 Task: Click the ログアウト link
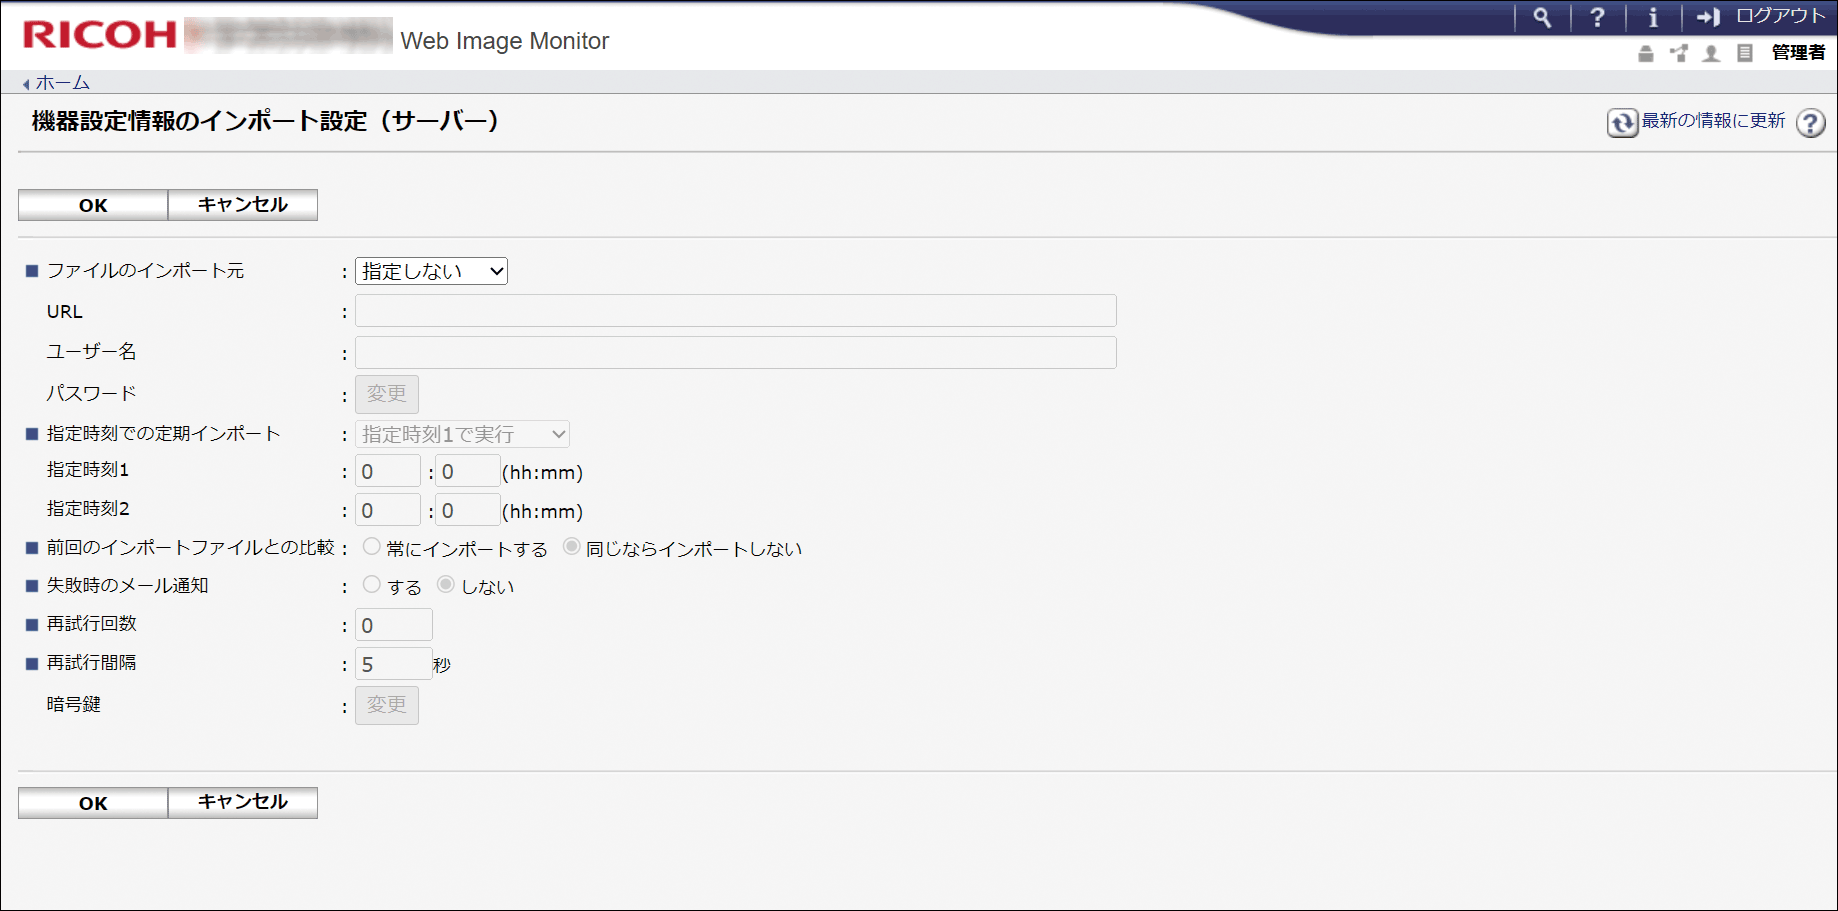(x=1780, y=16)
